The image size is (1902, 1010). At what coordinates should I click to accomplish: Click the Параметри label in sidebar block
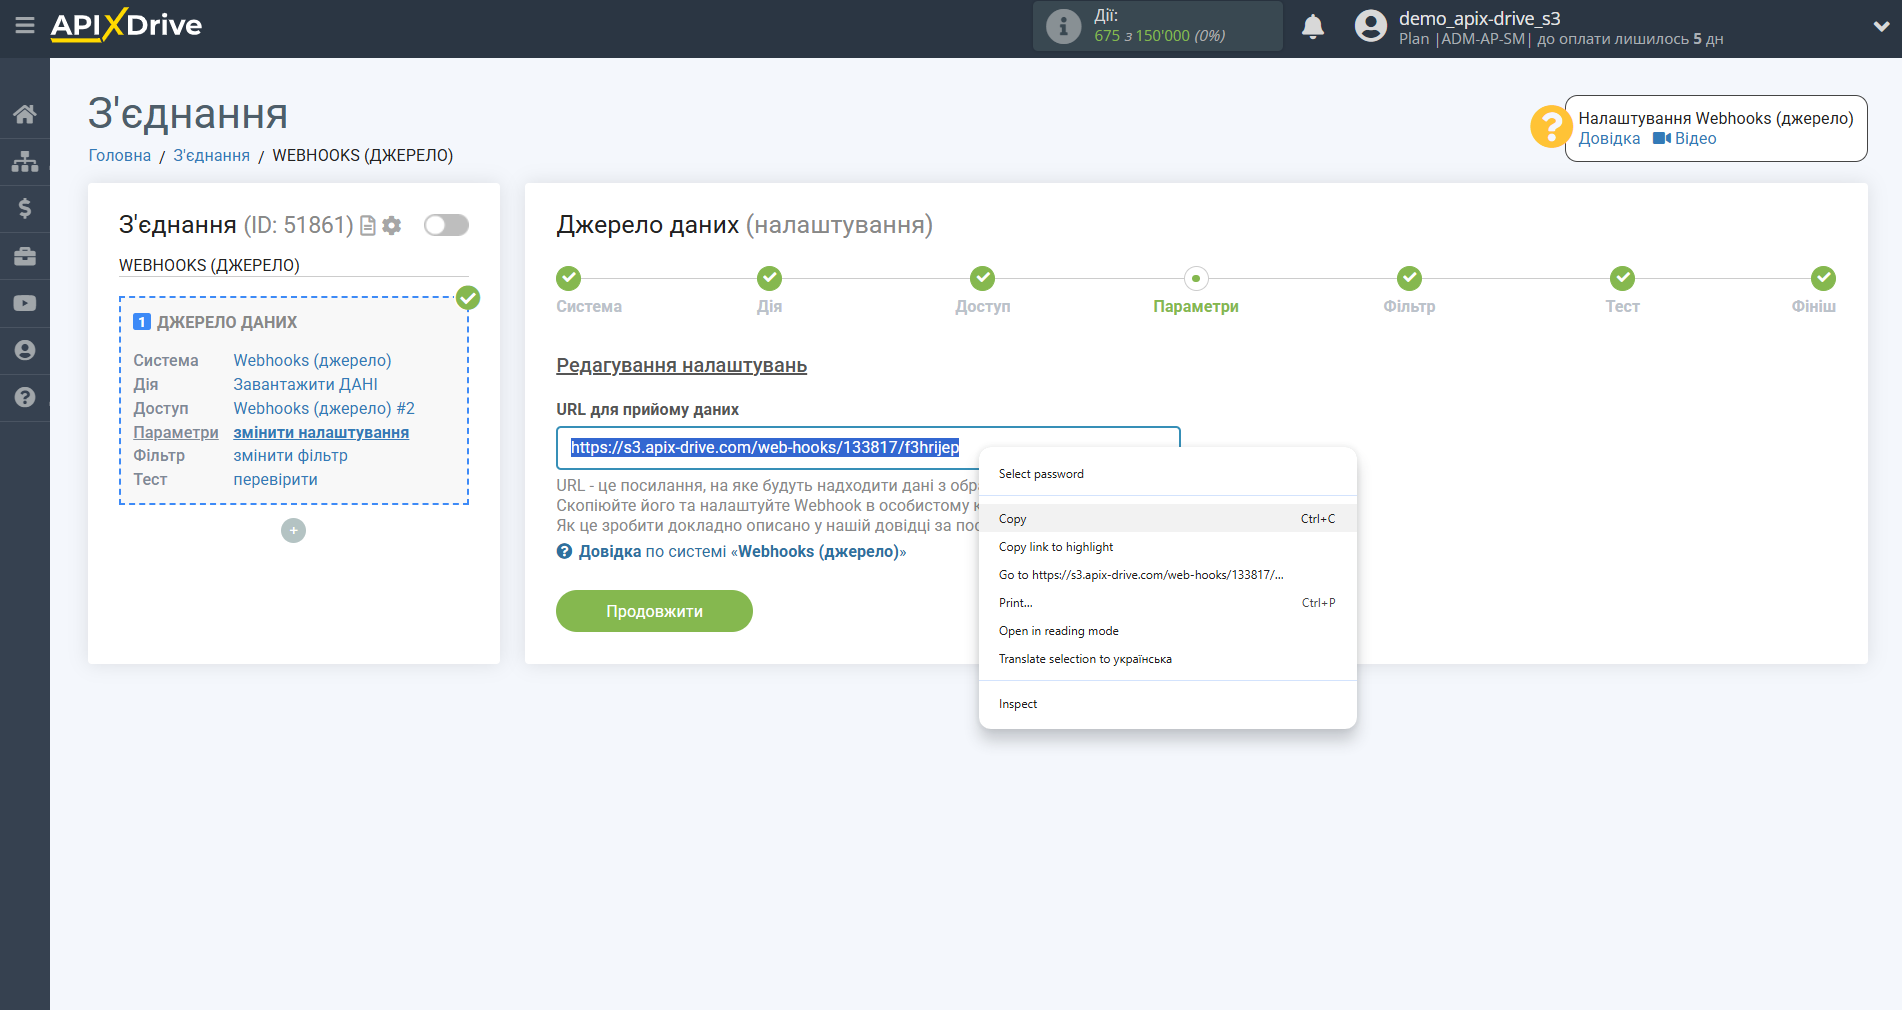tap(176, 432)
